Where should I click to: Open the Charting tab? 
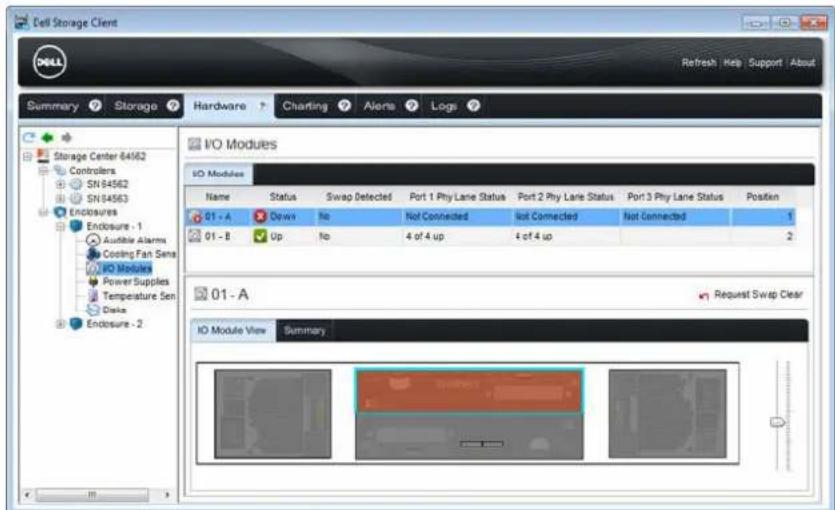pyautogui.click(x=305, y=106)
